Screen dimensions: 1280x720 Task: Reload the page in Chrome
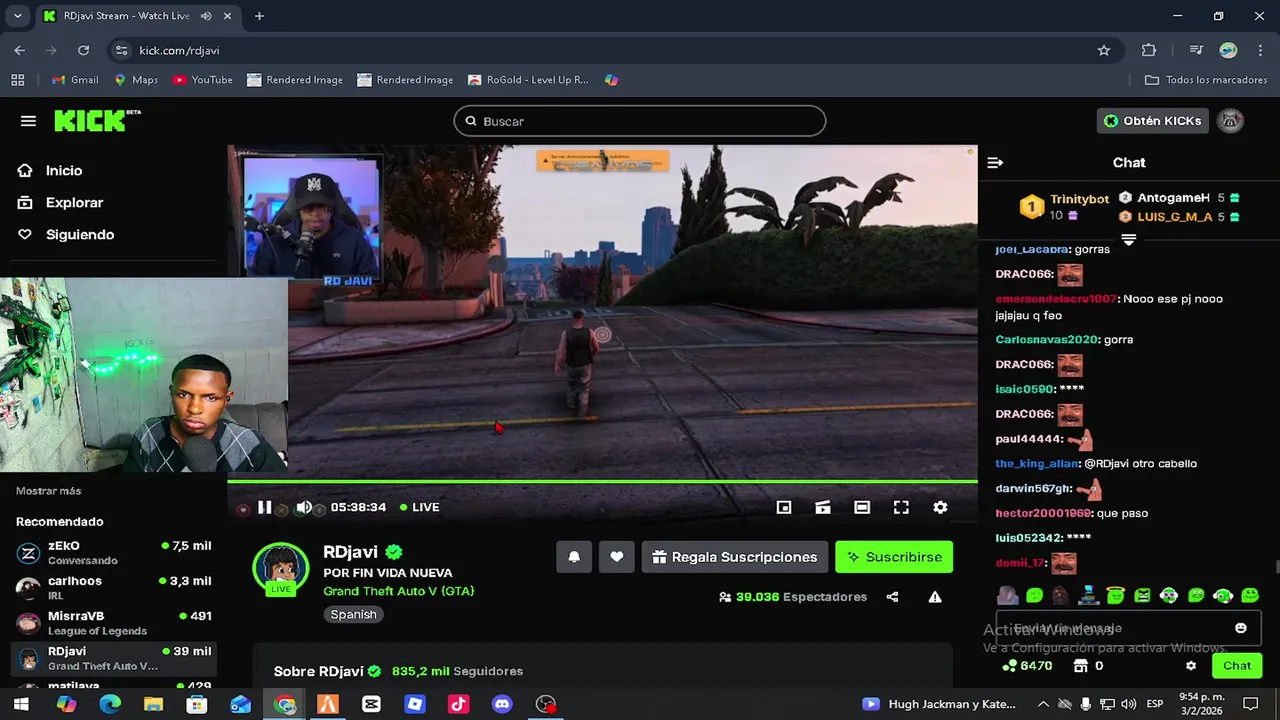(x=83, y=50)
